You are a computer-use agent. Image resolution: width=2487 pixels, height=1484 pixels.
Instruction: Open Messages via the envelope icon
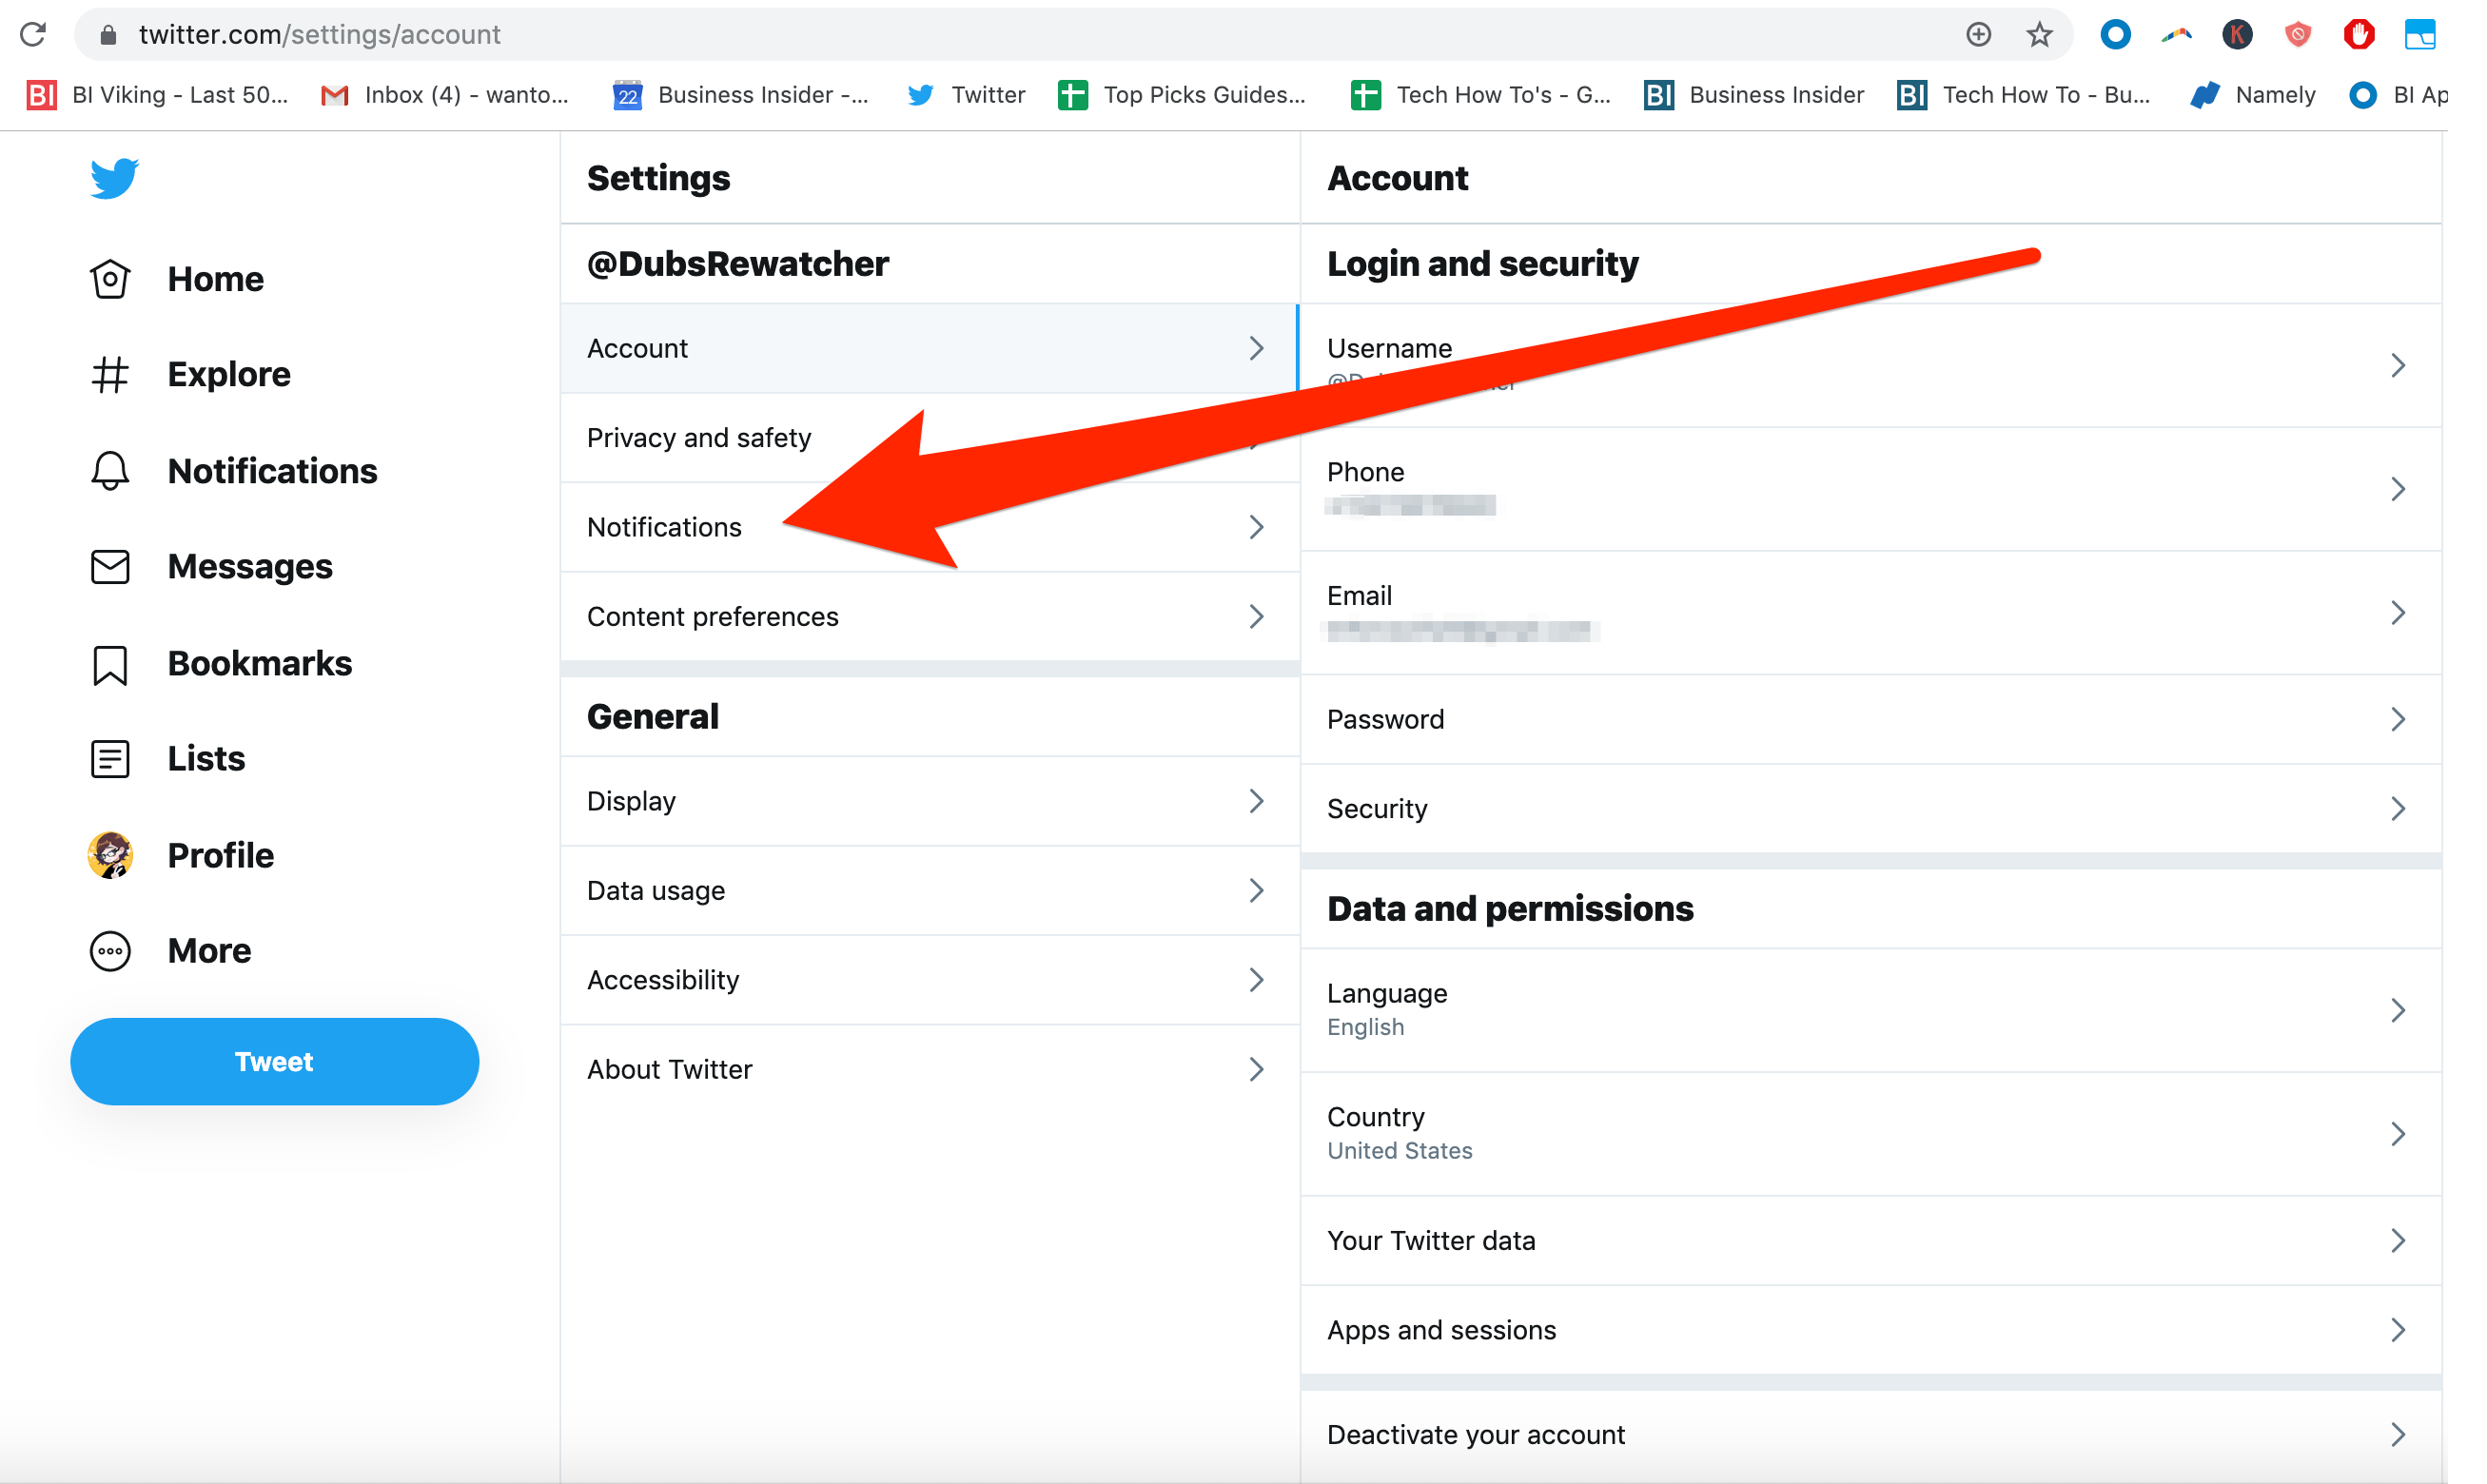pyautogui.click(x=110, y=566)
